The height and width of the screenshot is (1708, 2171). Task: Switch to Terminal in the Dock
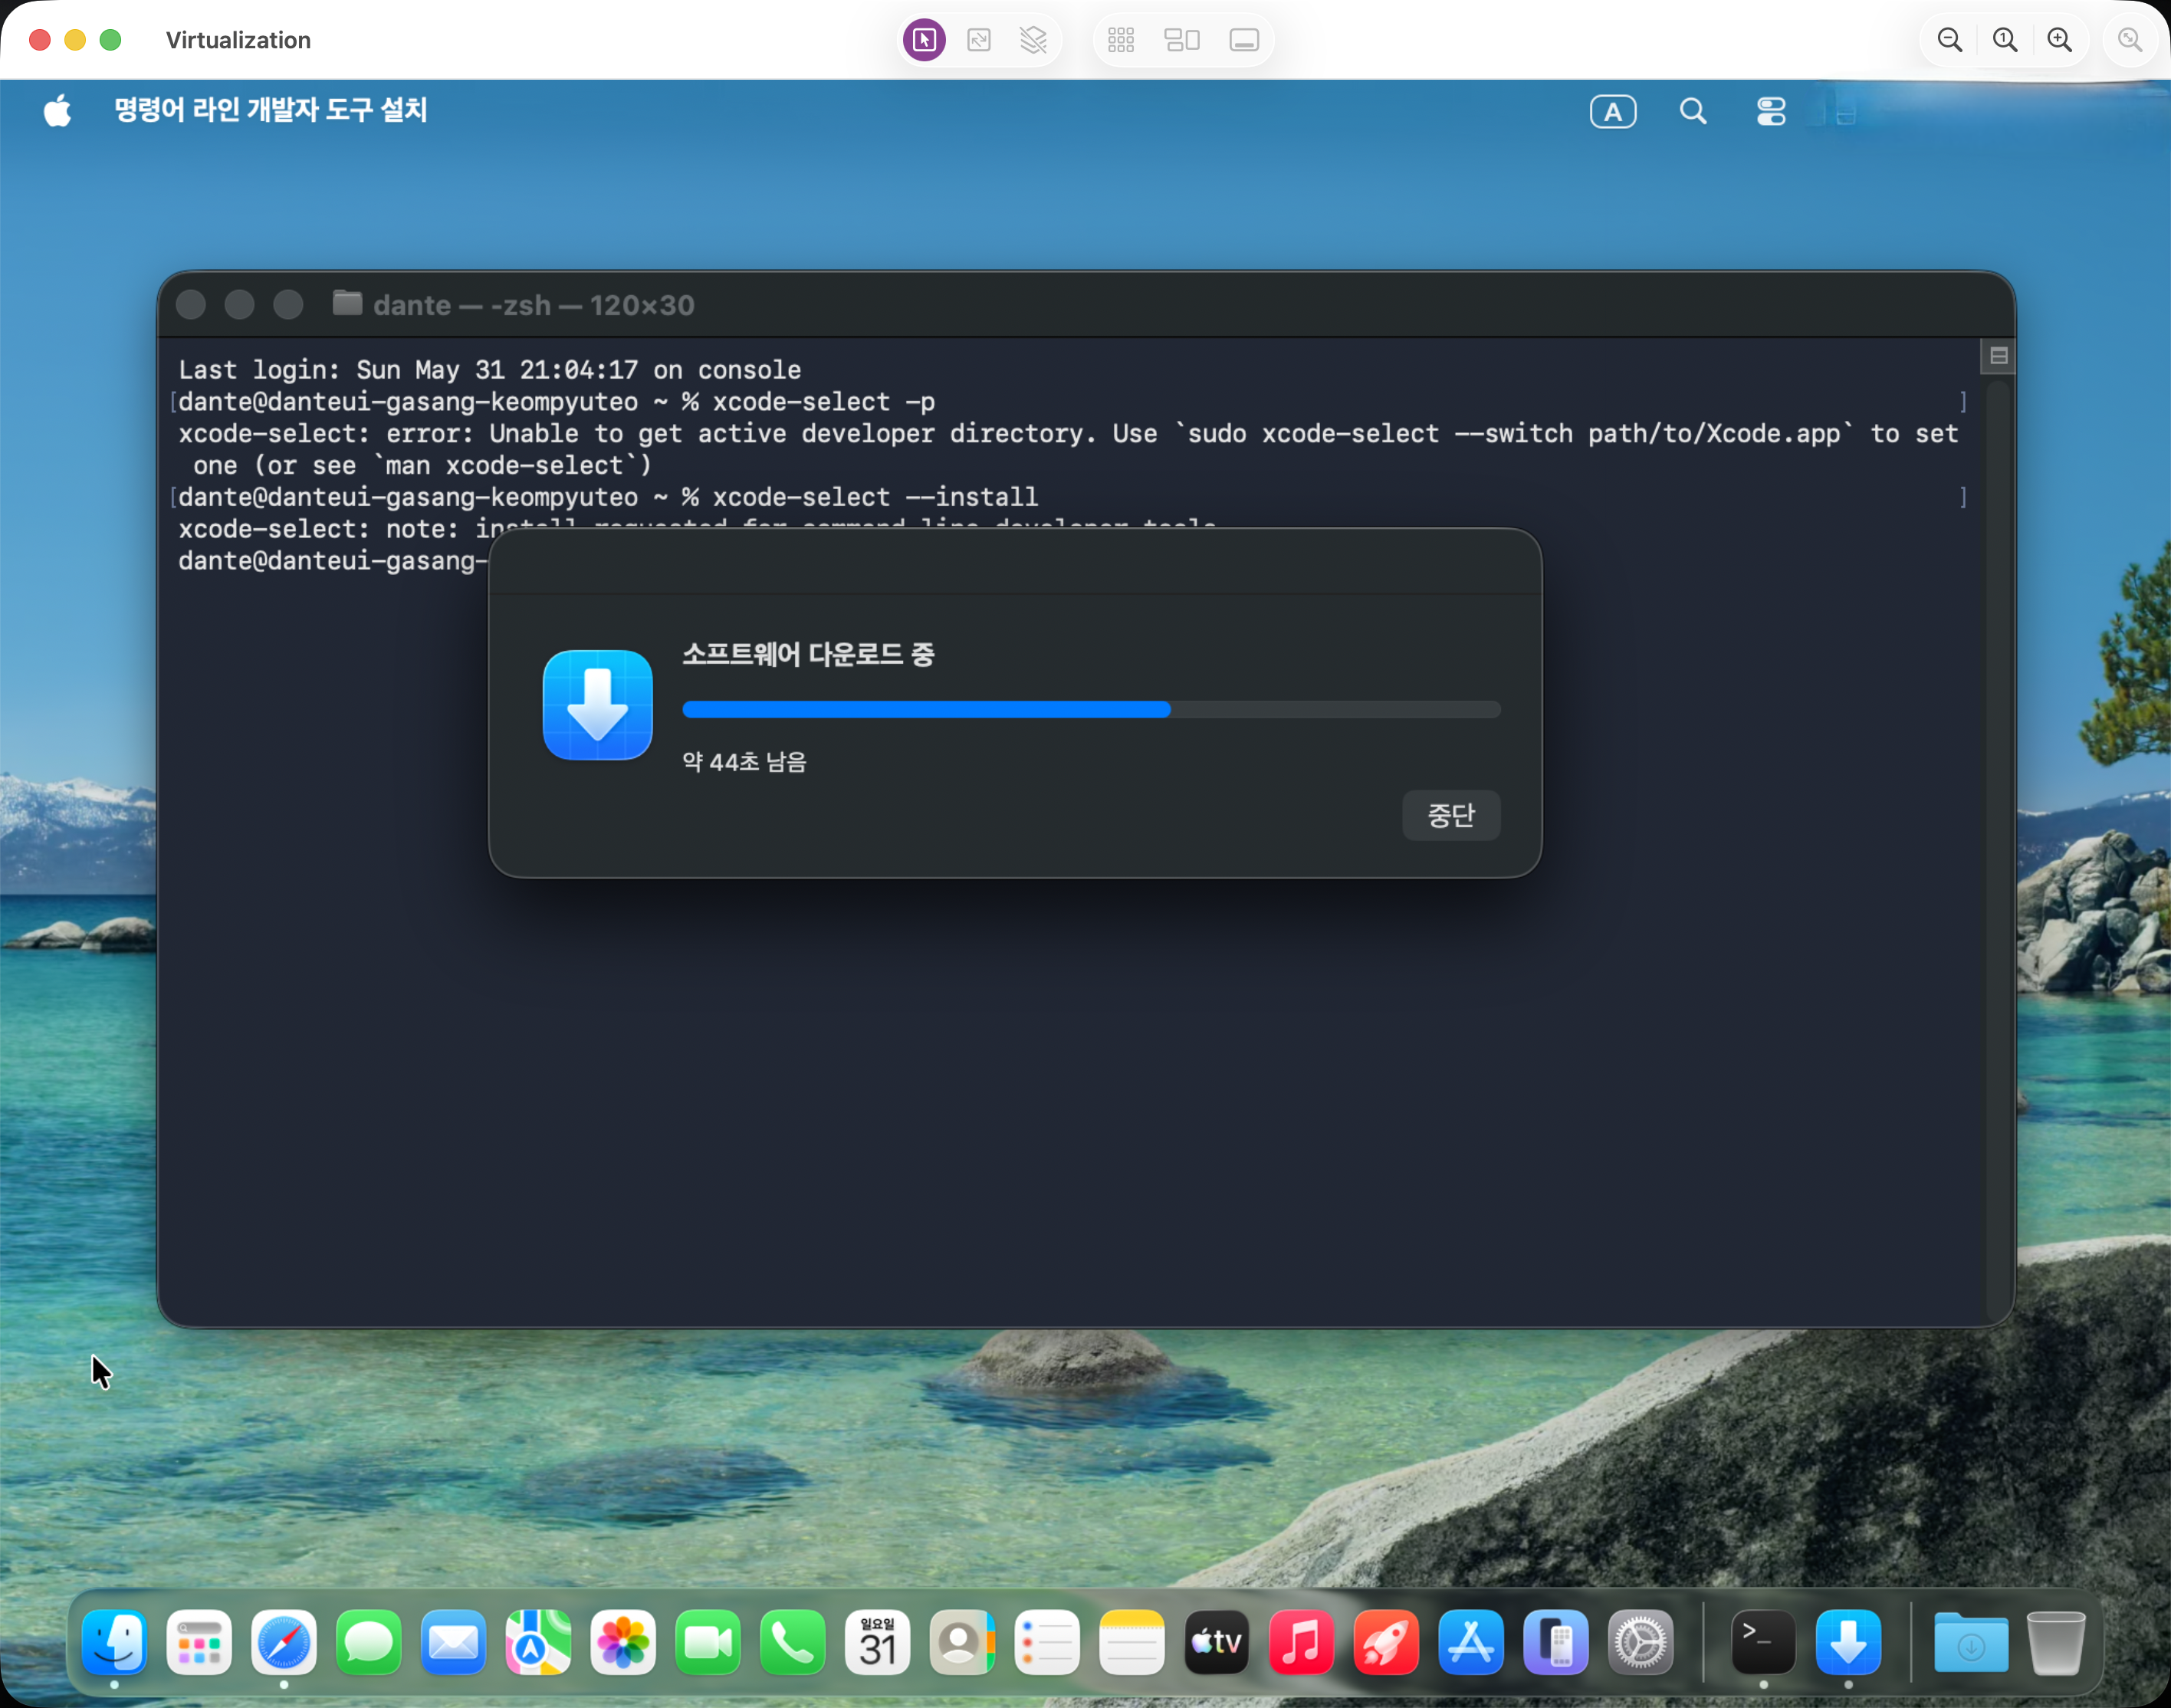pos(1763,1643)
